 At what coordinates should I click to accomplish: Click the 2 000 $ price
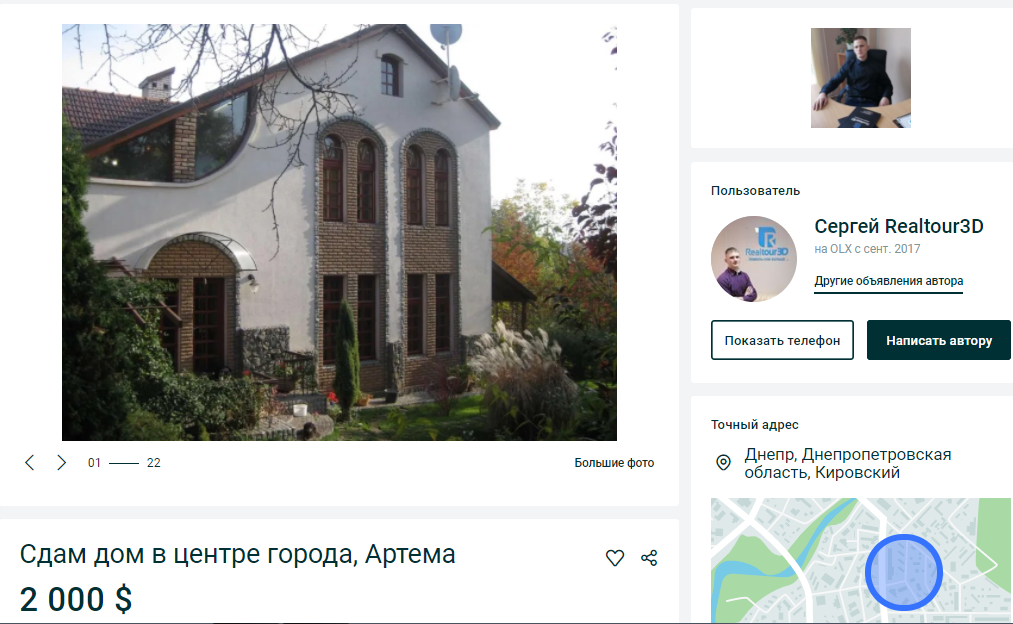coord(76,599)
